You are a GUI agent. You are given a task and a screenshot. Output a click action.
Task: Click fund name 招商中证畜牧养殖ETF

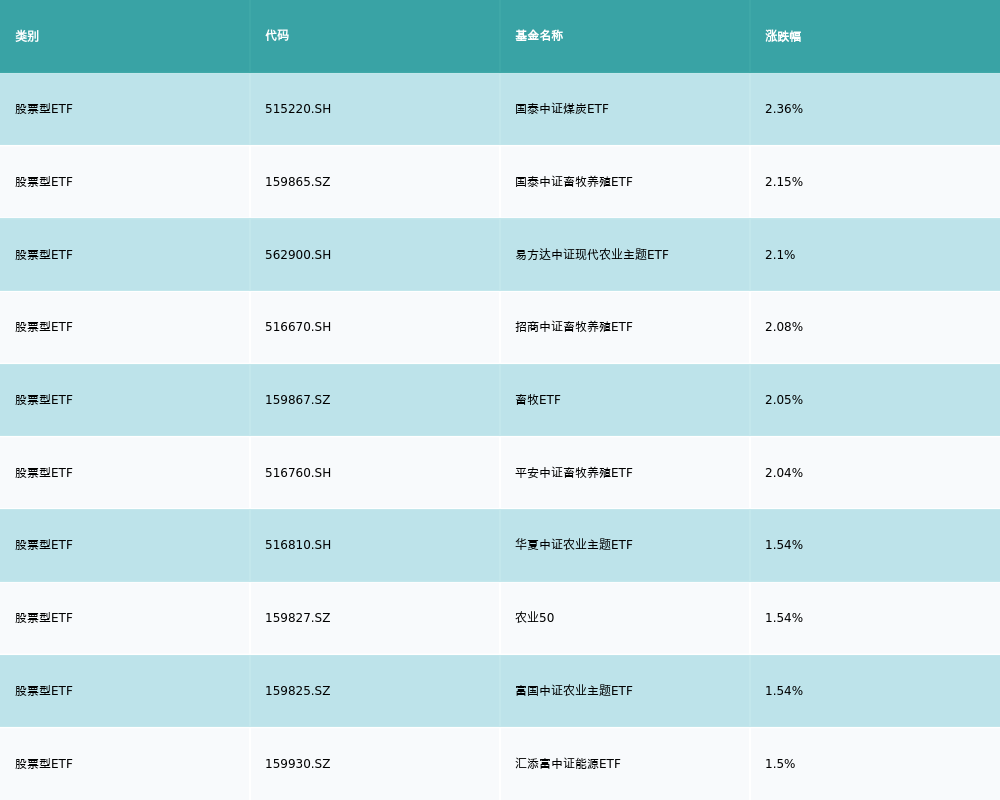[x=574, y=327]
